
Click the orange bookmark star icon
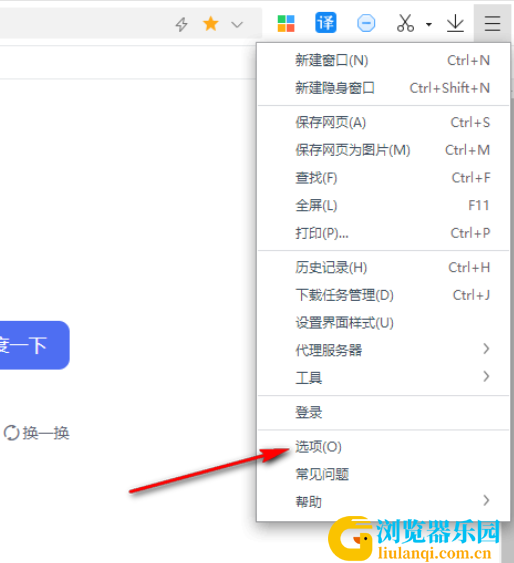[x=210, y=24]
